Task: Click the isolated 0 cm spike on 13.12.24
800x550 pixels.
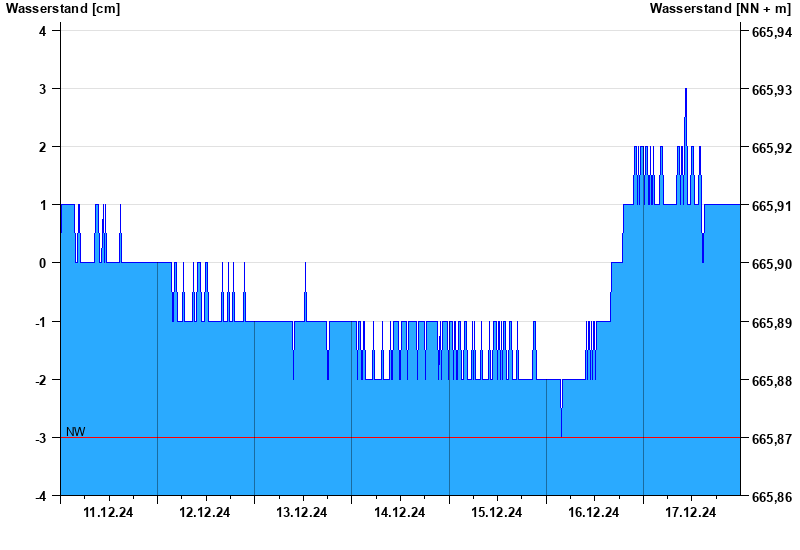Action: click(x=305, y=266)
